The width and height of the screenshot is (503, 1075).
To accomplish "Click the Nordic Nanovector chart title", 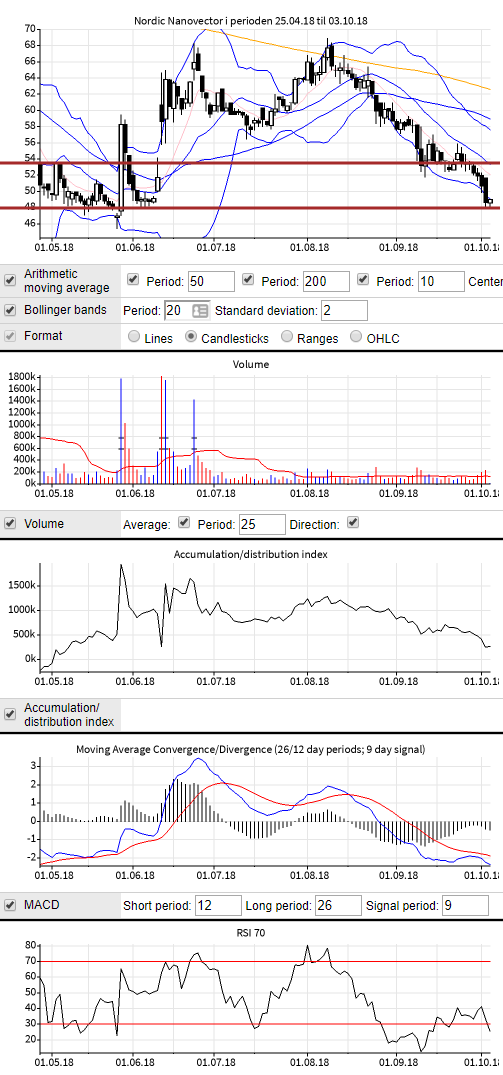I will pos(252,21).
